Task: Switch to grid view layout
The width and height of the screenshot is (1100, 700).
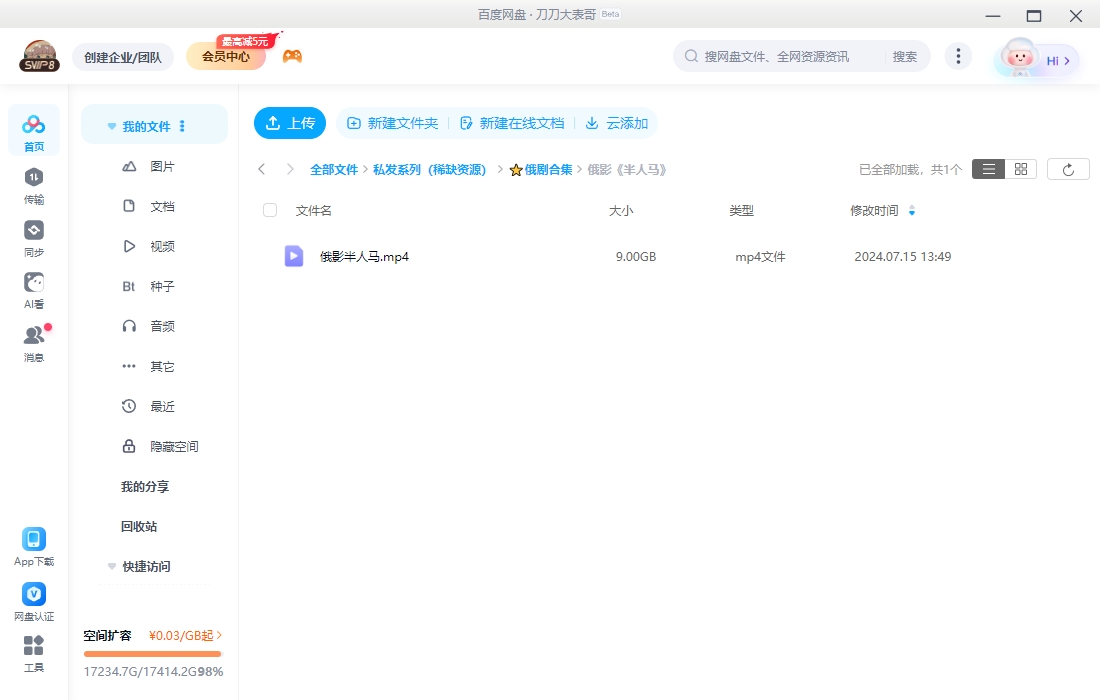Action: [x=1020, y=168]
